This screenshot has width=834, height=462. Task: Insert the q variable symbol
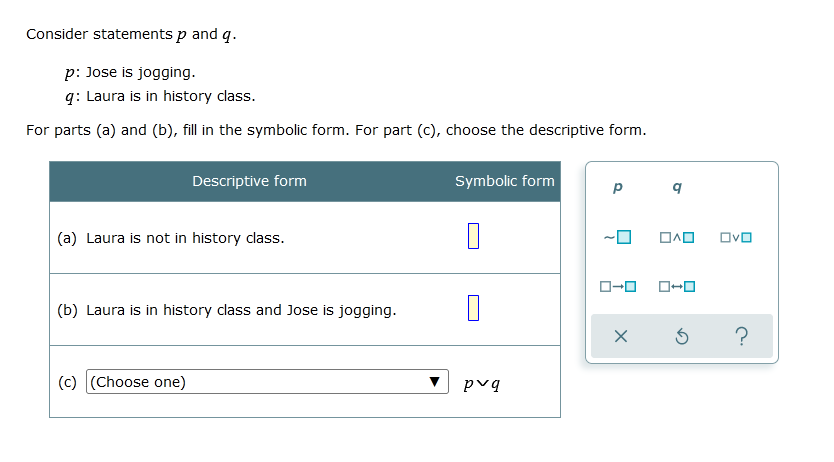pos(678,187)
